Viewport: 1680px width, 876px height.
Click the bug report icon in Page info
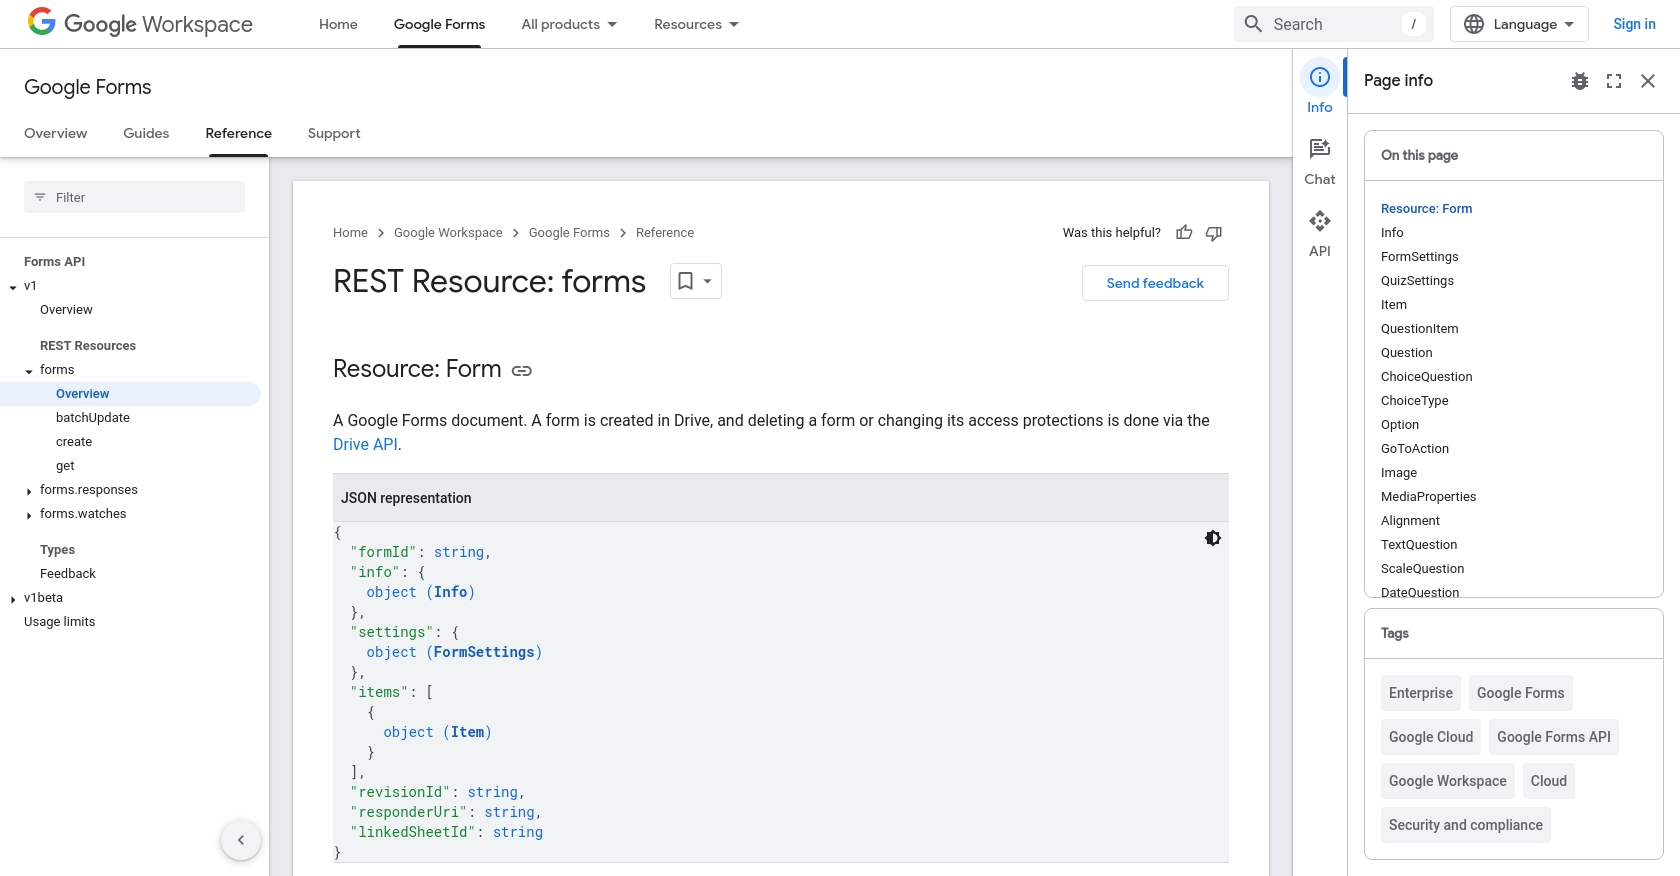(1580, 81)
